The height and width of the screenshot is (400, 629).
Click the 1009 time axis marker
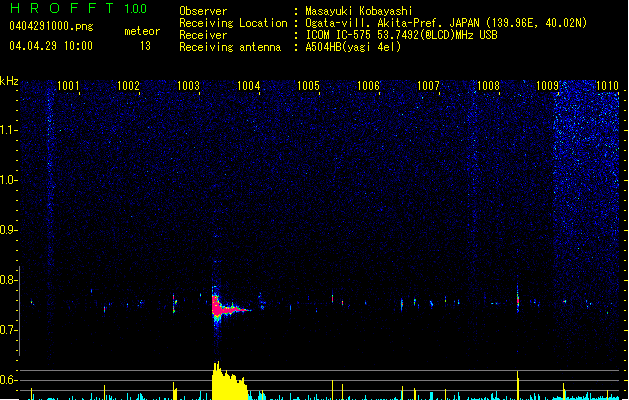(x=548, y=86)
